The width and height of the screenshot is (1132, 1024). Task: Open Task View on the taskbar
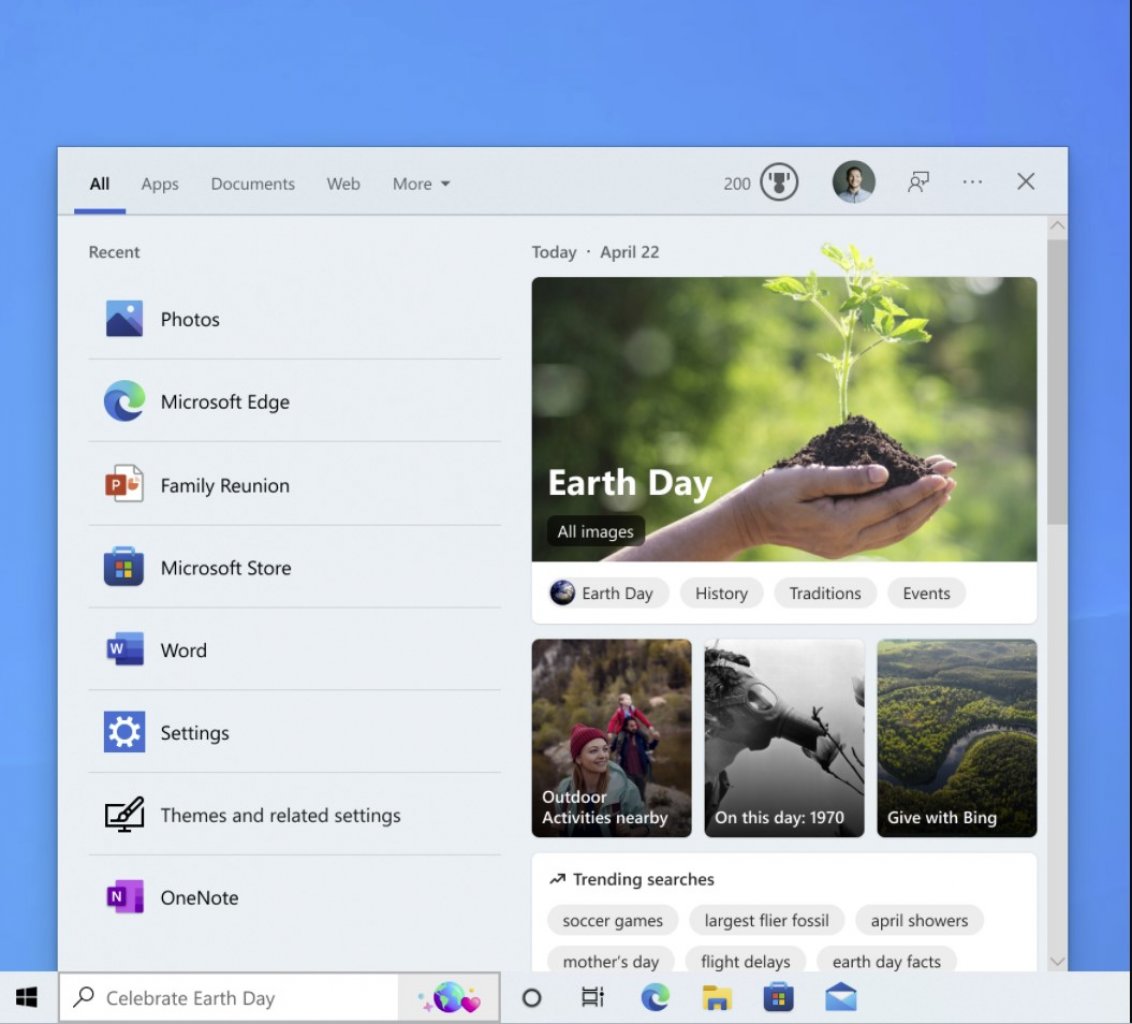(x=592, y=997)
